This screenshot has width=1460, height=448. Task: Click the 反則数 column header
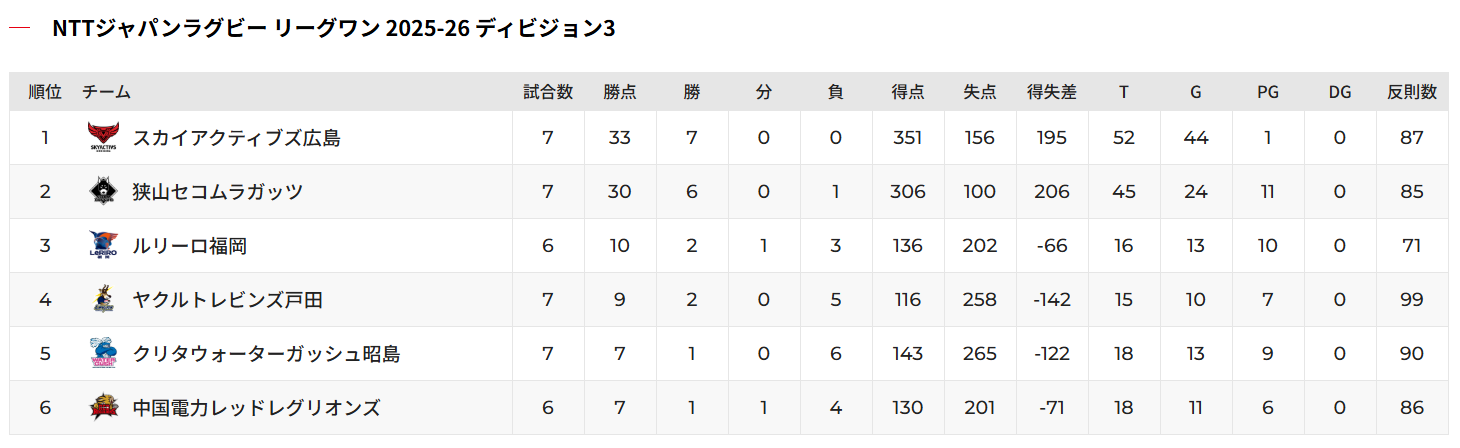point(1412,92)
